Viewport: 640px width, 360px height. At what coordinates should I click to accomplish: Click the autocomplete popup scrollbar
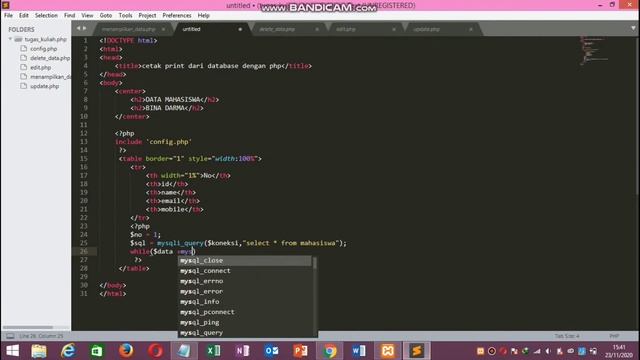[315, 263]
